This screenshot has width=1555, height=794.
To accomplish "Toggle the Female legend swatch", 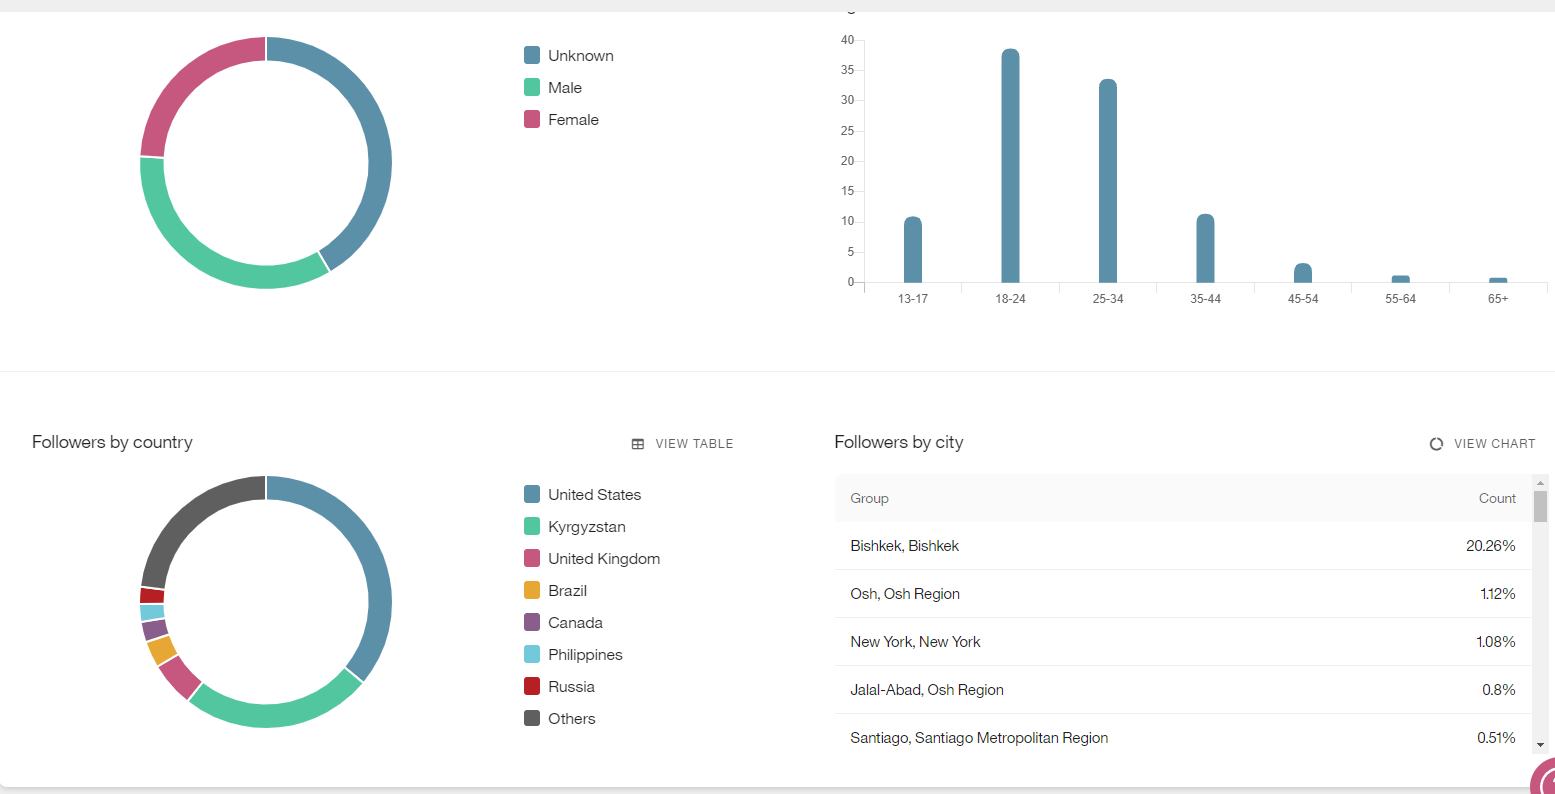I will tap(532, 120).
